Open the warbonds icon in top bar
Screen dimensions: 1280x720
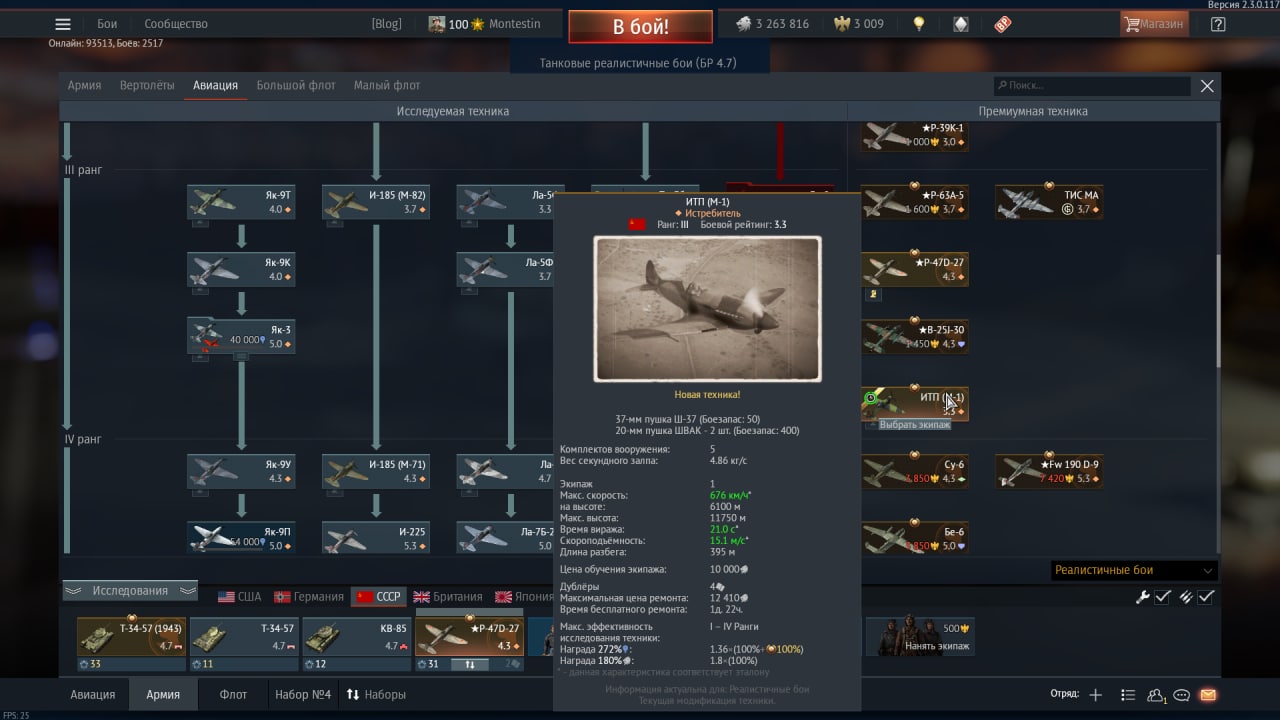[x=961, y=24]
